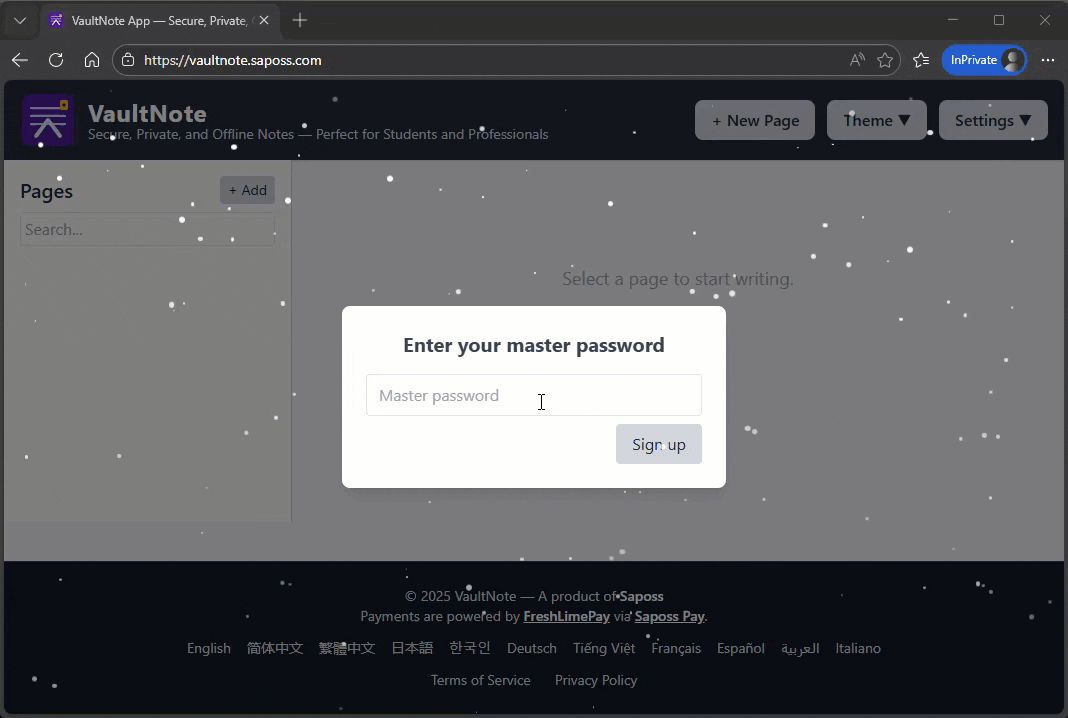Click the Pages sidebar heading
1068x718 pixels.
coord(46,191)
